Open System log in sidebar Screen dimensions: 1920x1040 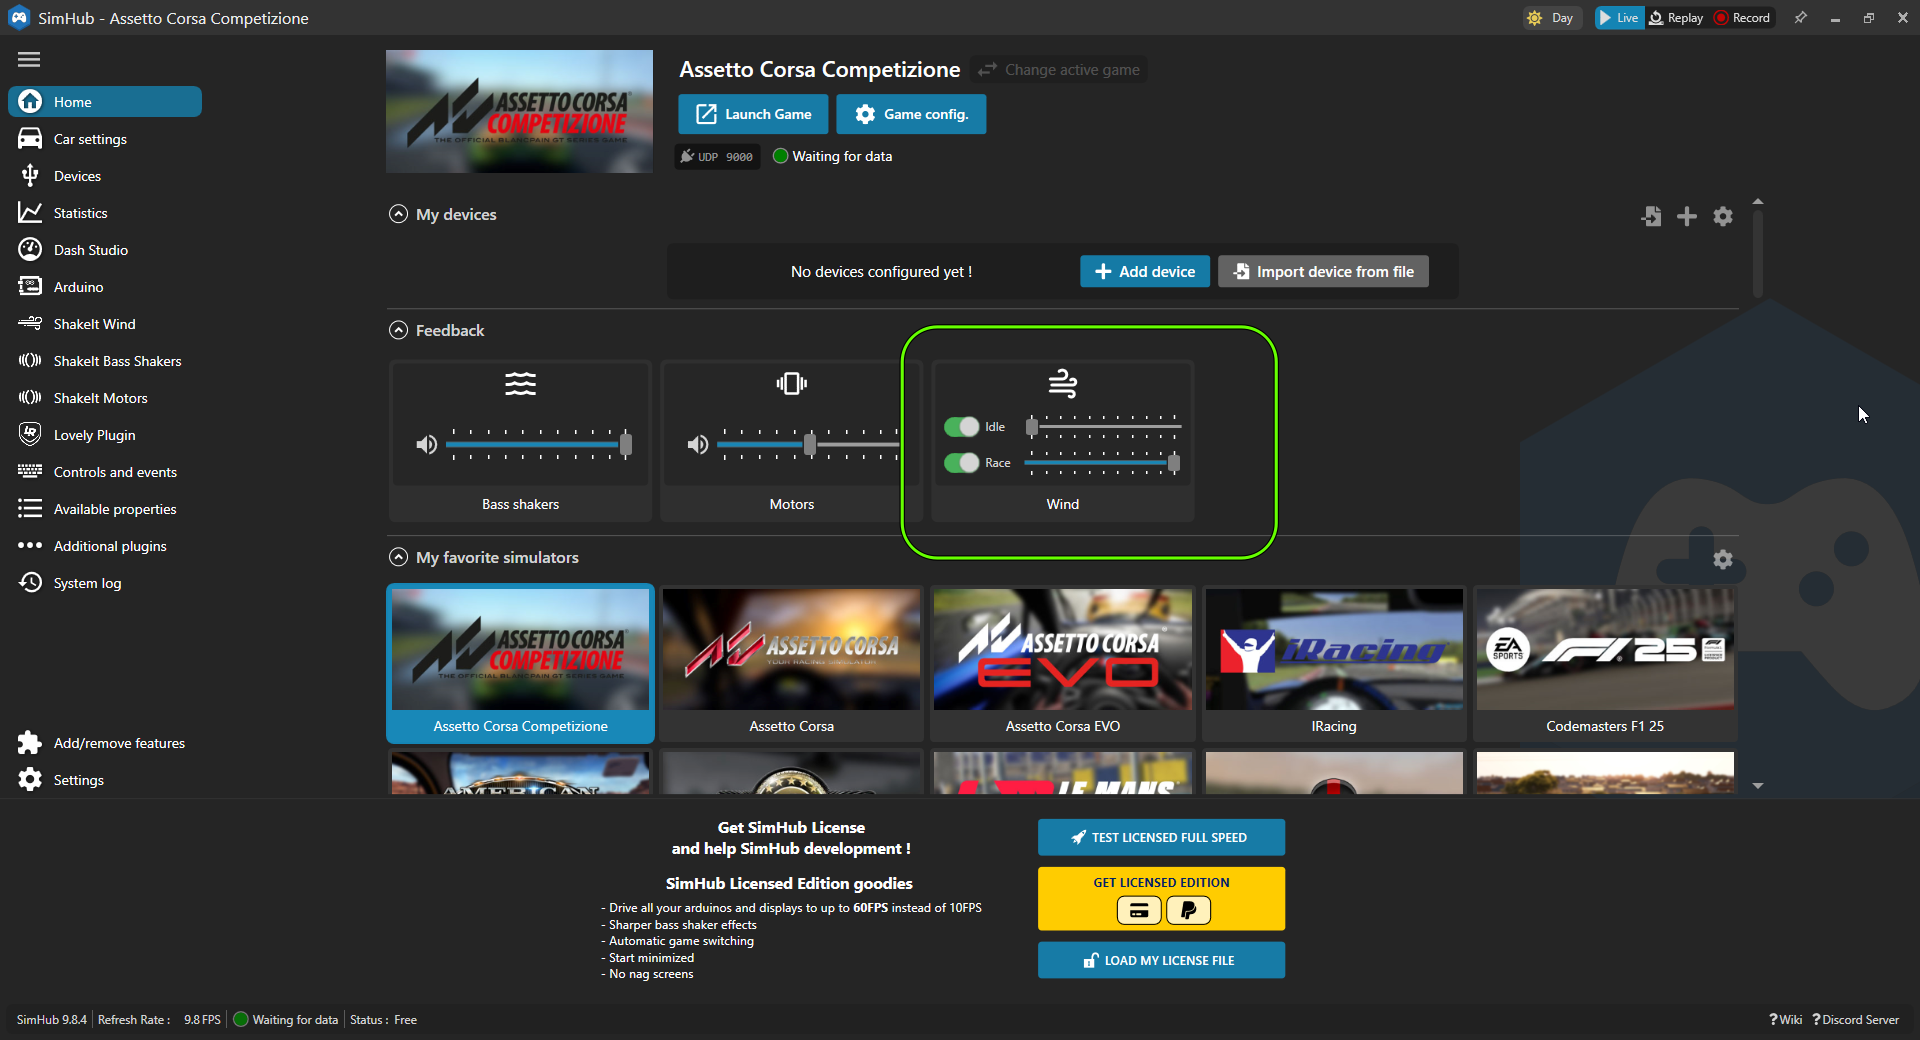click(x=105, y=583)
